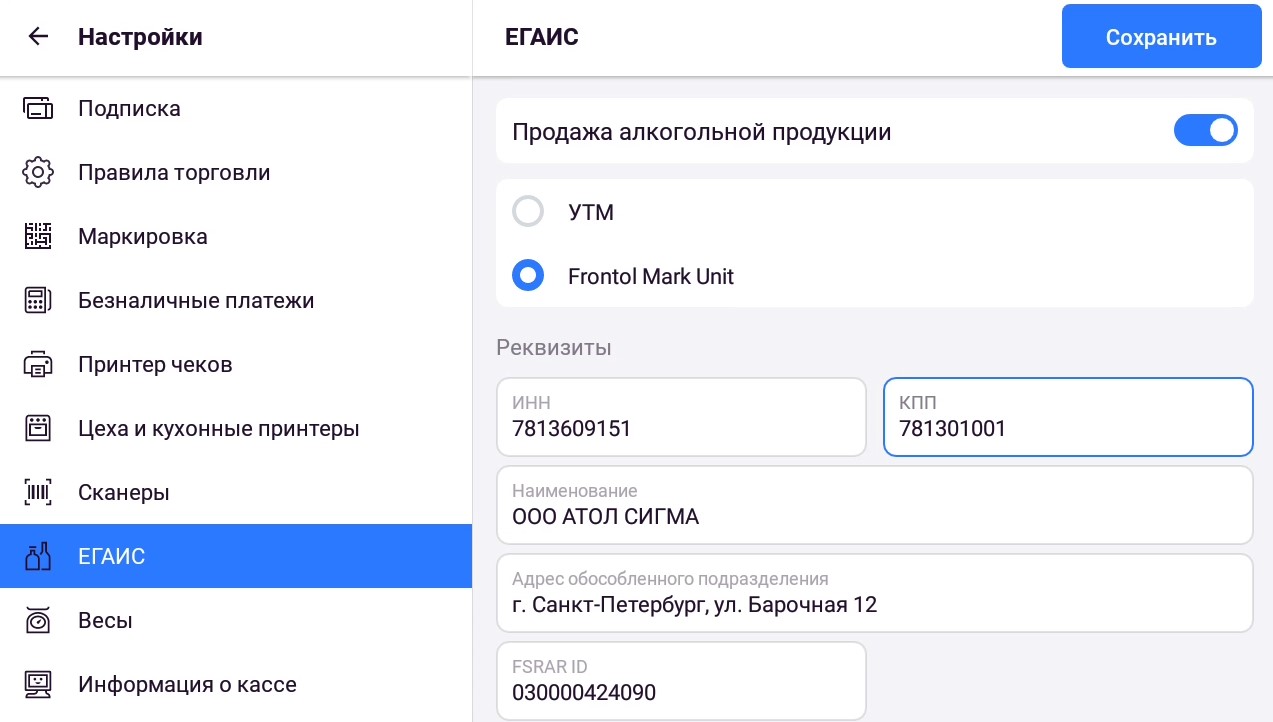Click the Безналичные платежи terminal icon
Screen dimensions: 1273x722
click(38, 300)
